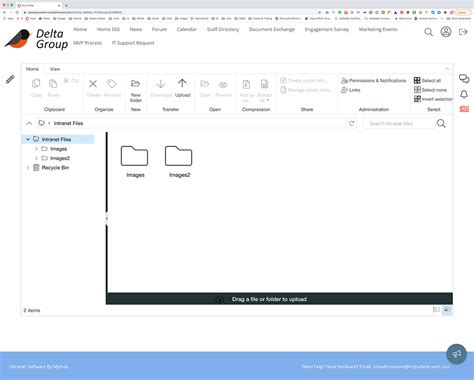Open the notifications bell icon
The width and height of the screenshot is (474, 380).
(x=464, y=95)
